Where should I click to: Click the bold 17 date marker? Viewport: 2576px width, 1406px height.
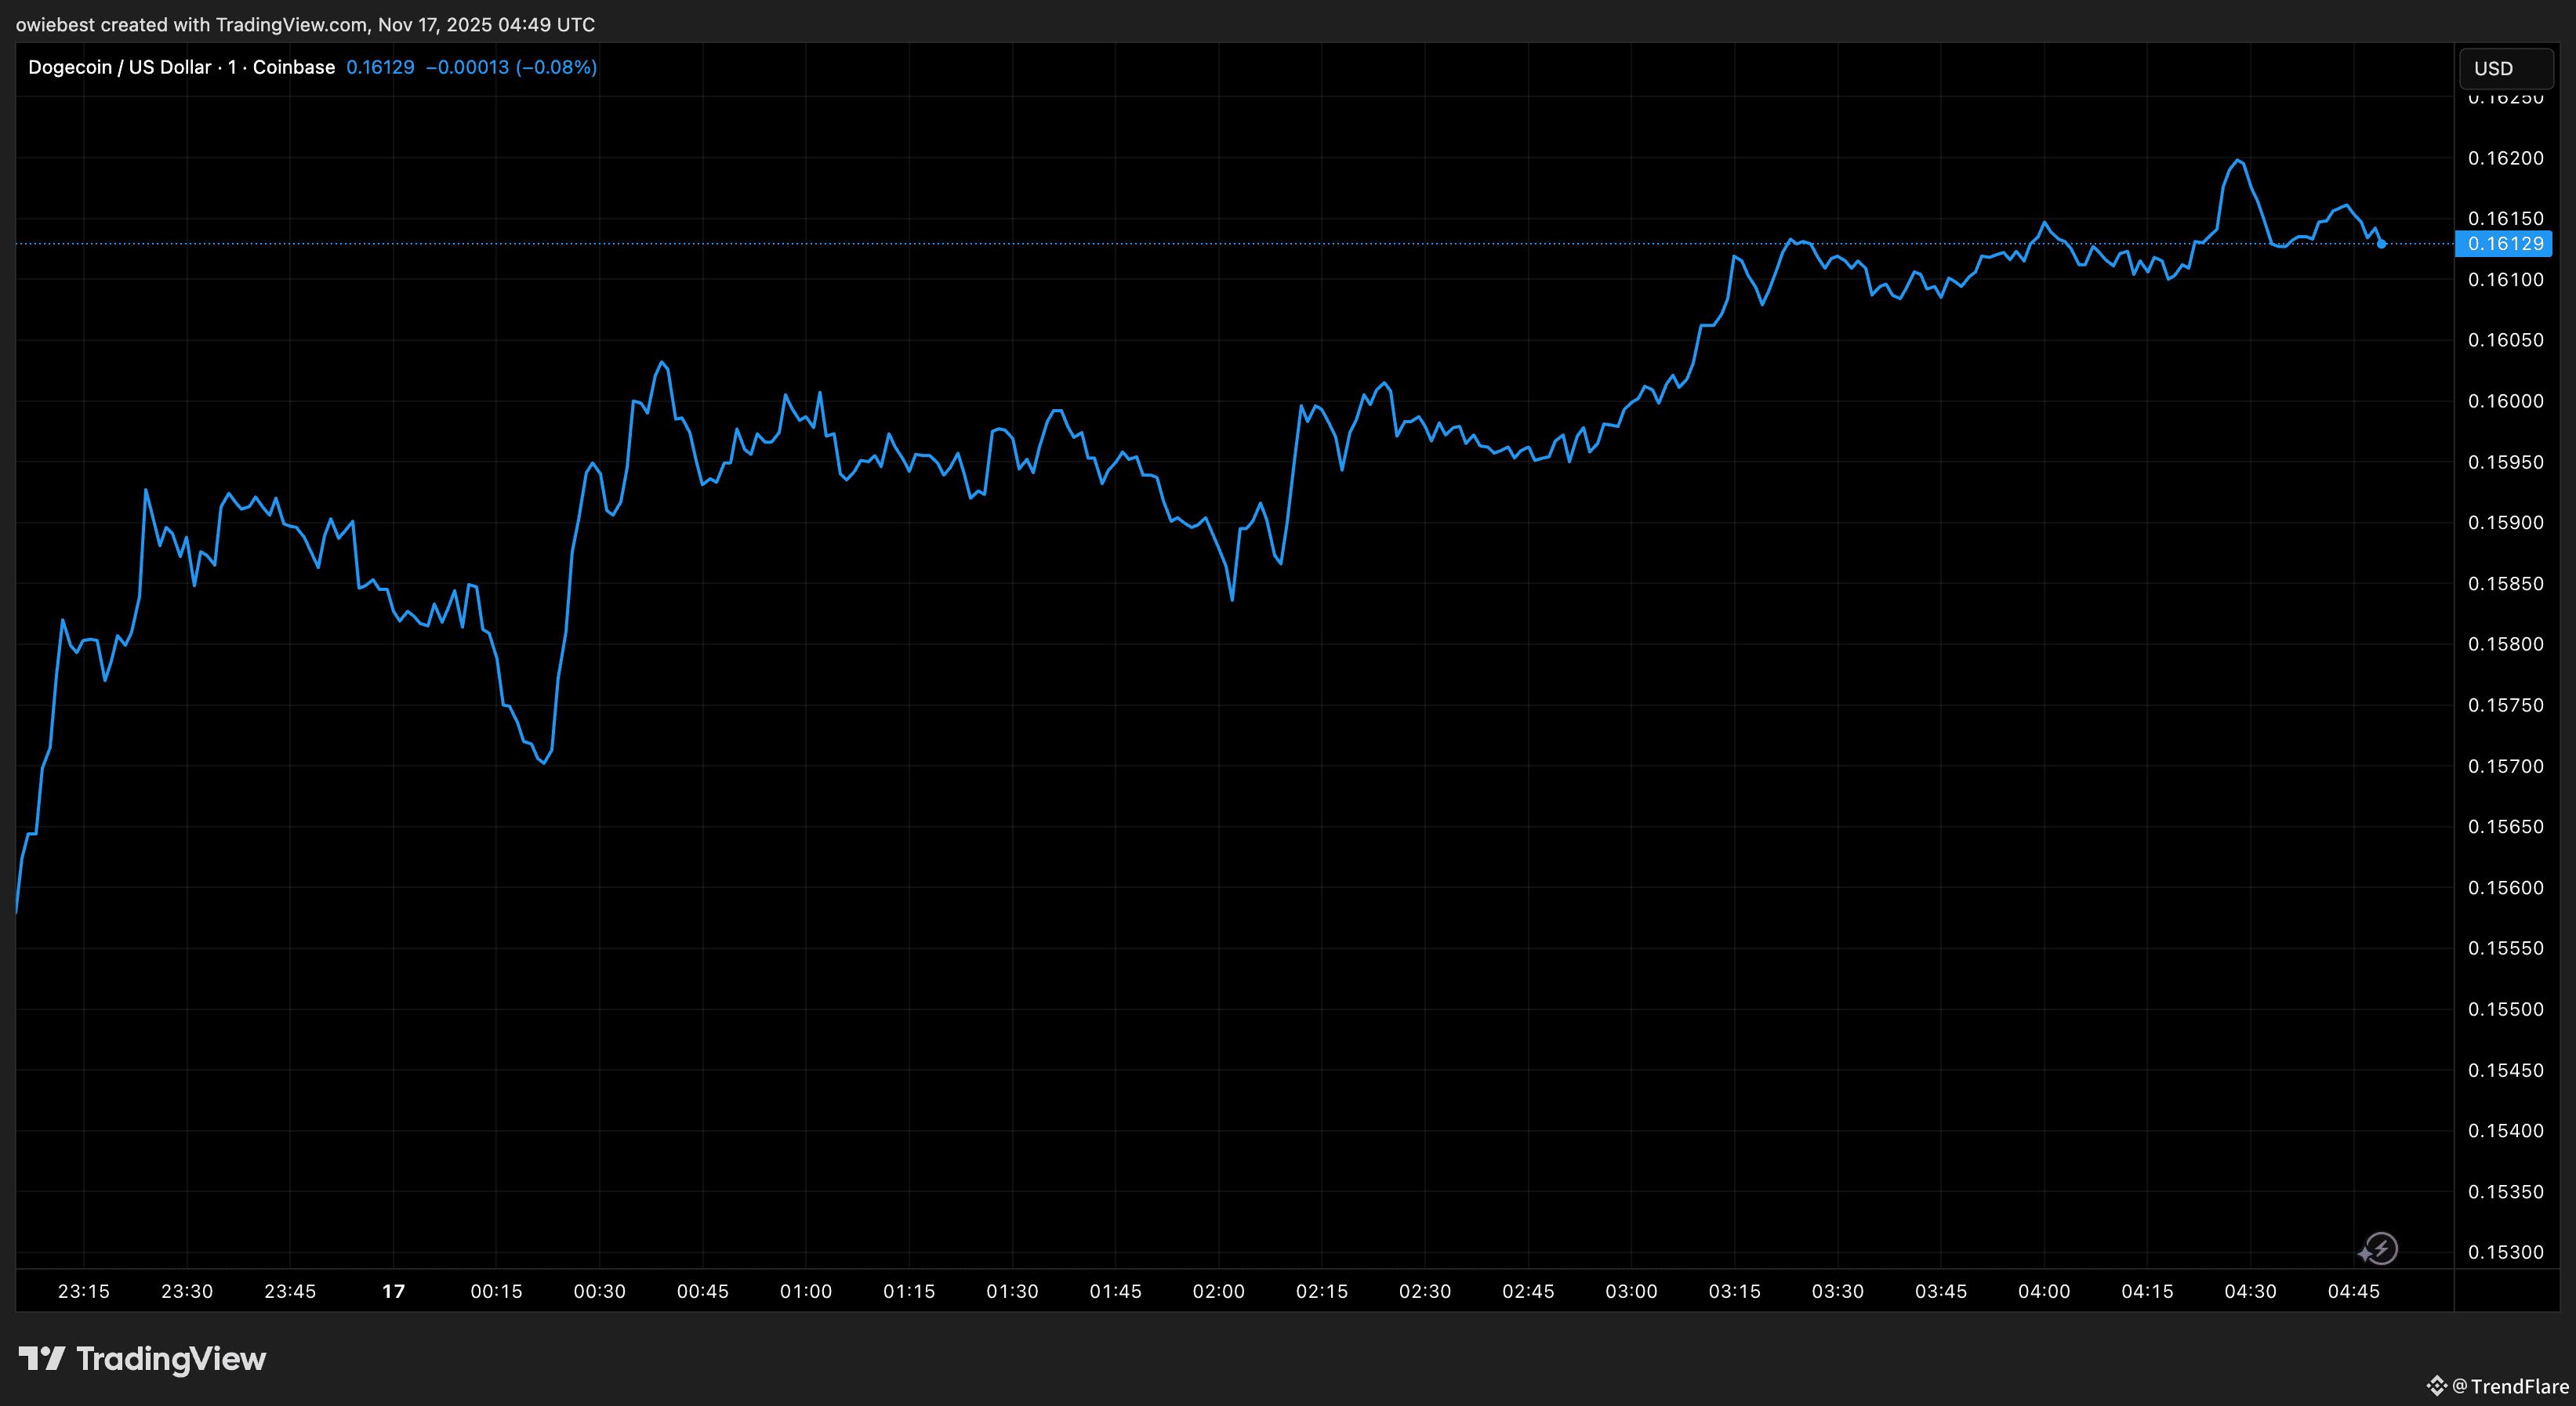(x=393, y=1291)
